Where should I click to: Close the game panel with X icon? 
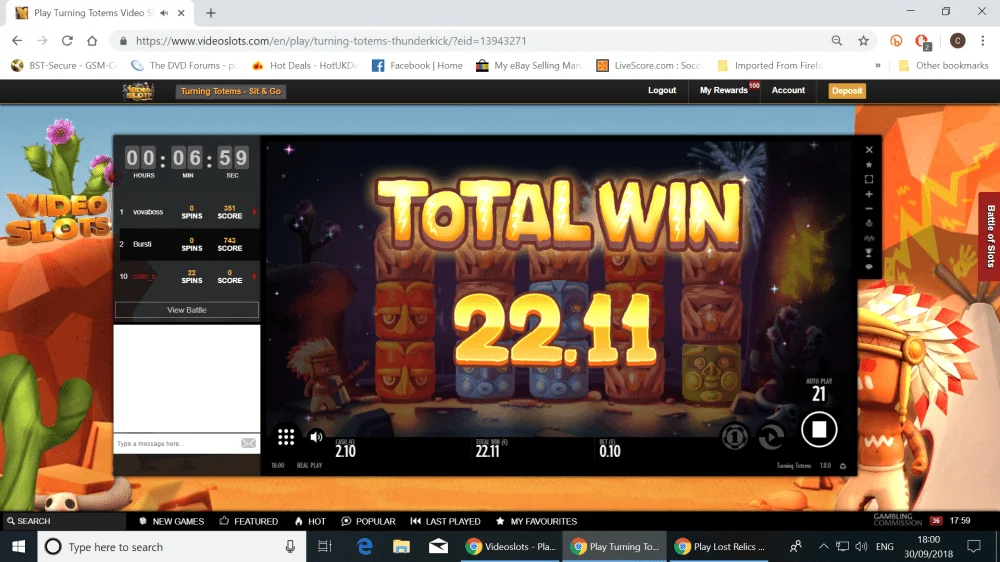pos(869,150)
